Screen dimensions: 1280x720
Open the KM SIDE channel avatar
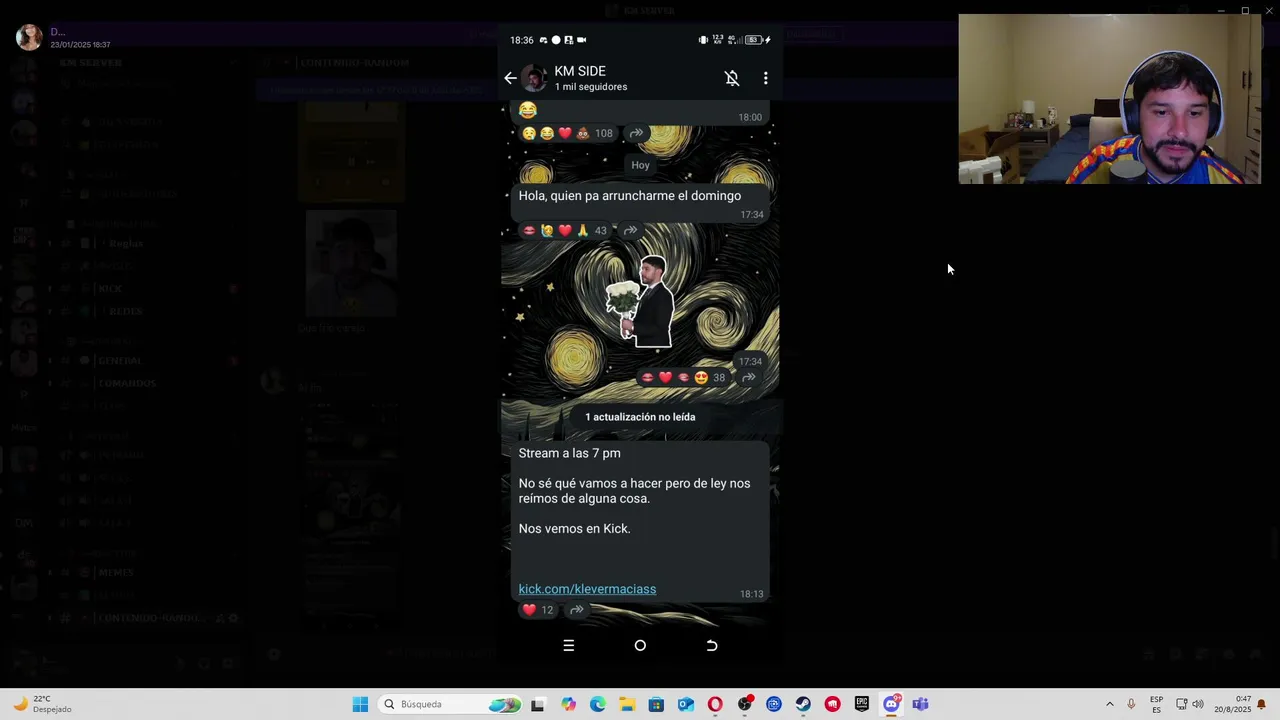(534, 78)
